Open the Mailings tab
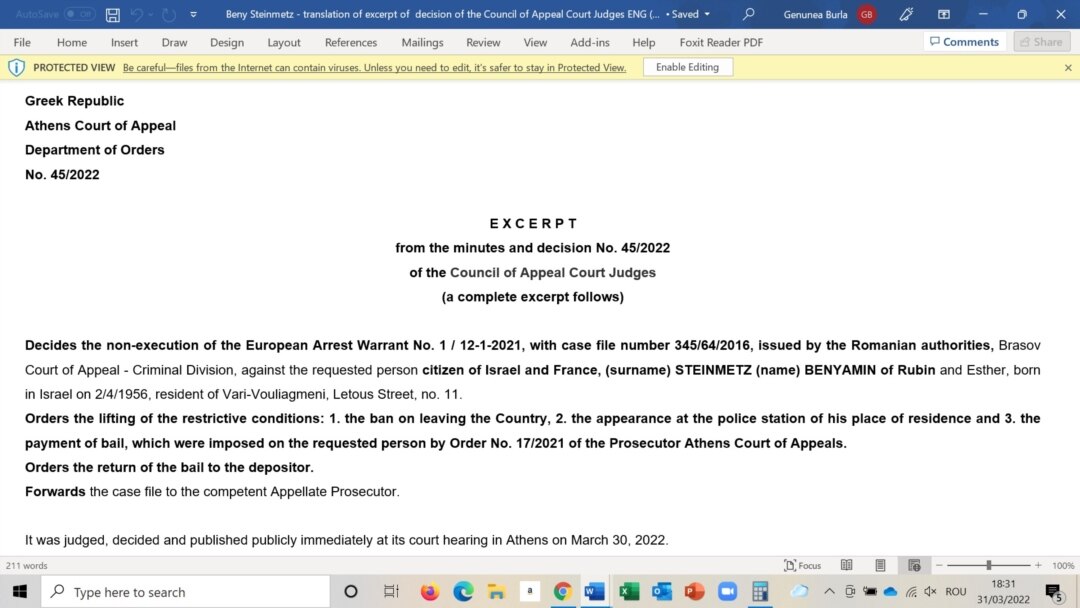Viewport: 1080px width, 608px height. [422, 42]
